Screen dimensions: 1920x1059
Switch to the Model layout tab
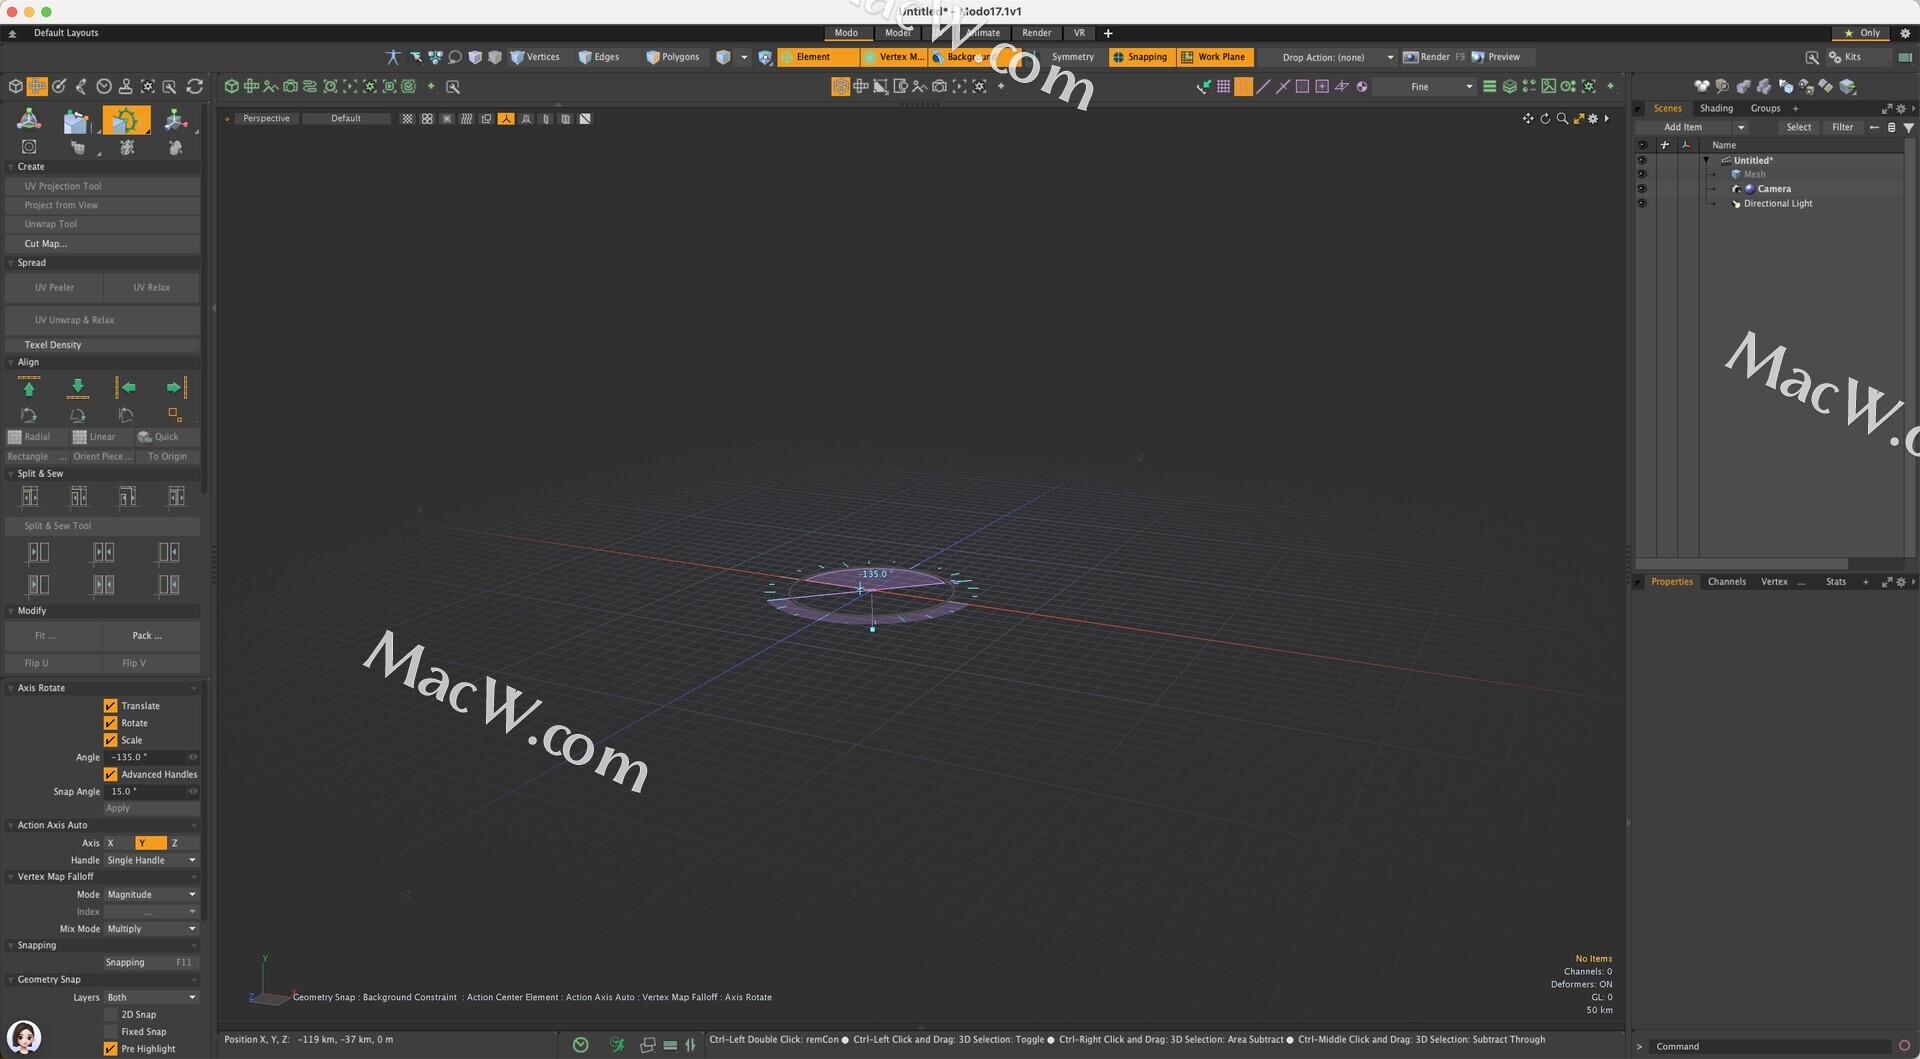[x=897, y=33]
